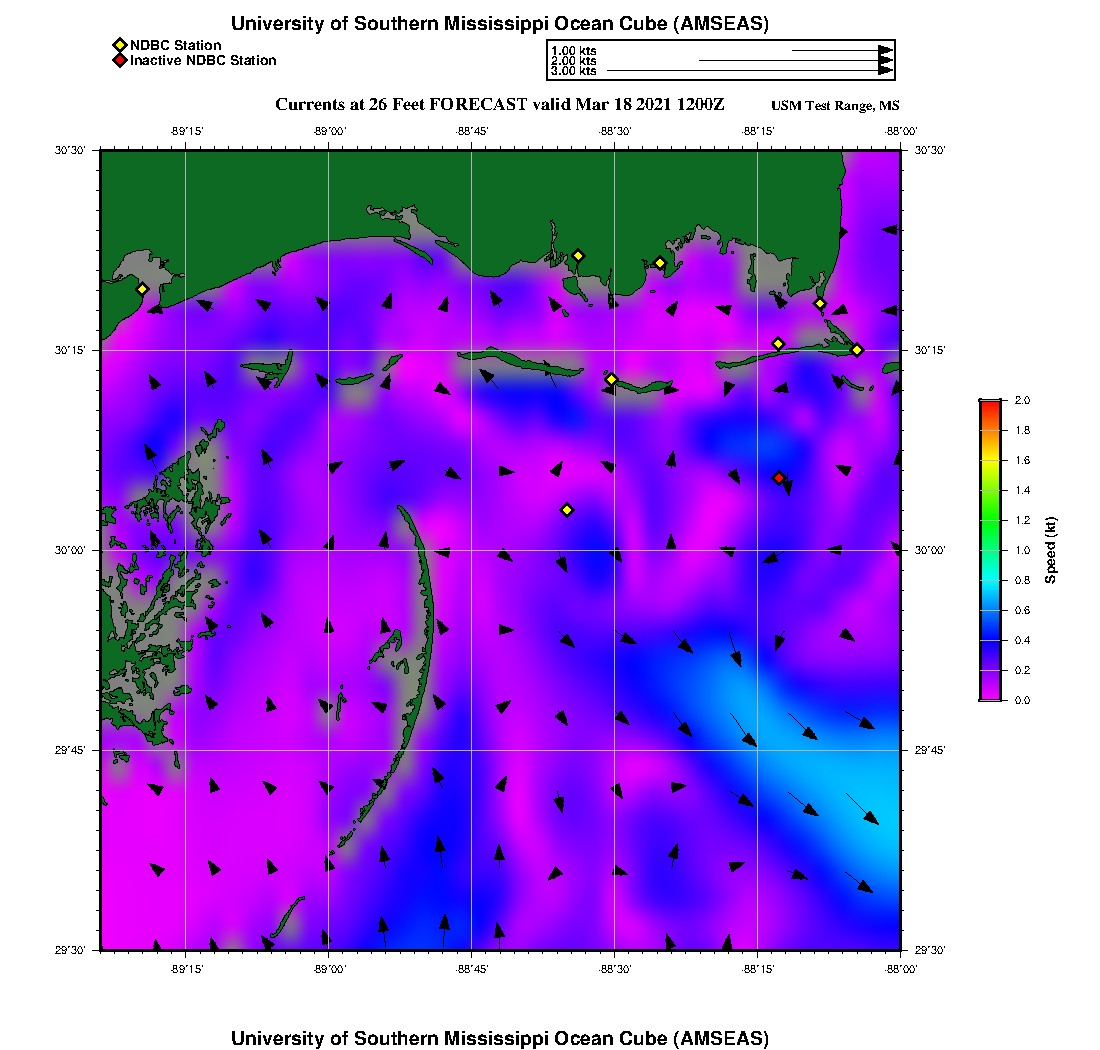Image resolution: width=1100 pixels, height=1050 pixels.
Task: Select the 1.00 kts reference arrow
Action: [842, 50]
